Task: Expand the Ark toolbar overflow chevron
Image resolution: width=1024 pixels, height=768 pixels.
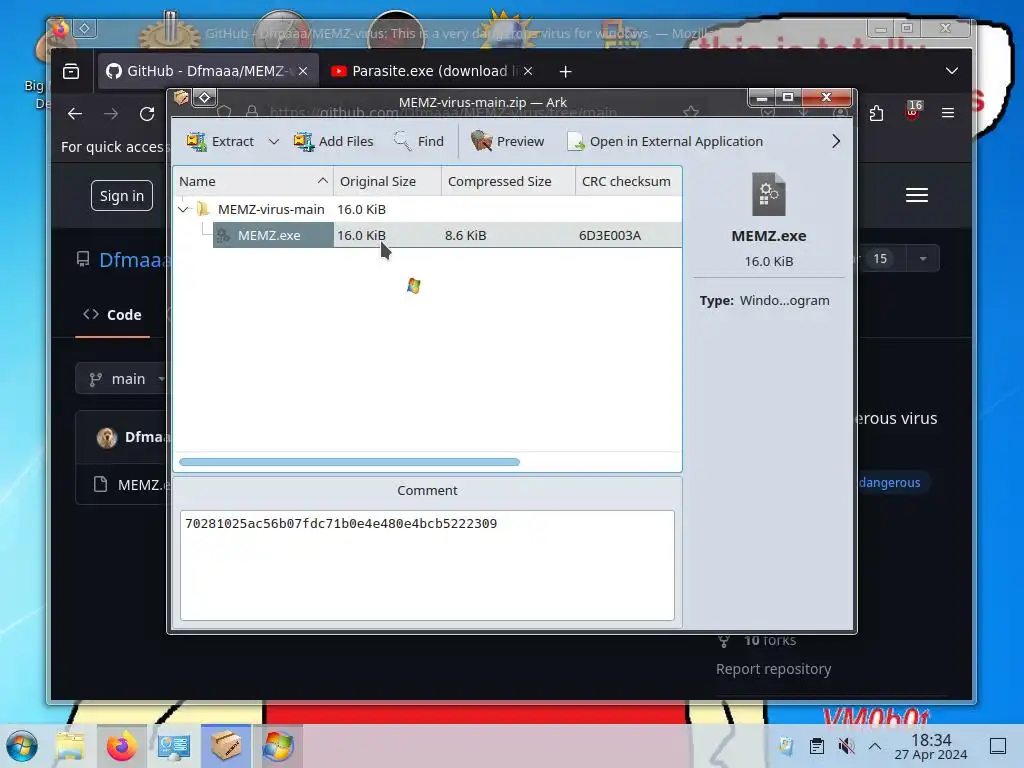Action: point(836,141)
